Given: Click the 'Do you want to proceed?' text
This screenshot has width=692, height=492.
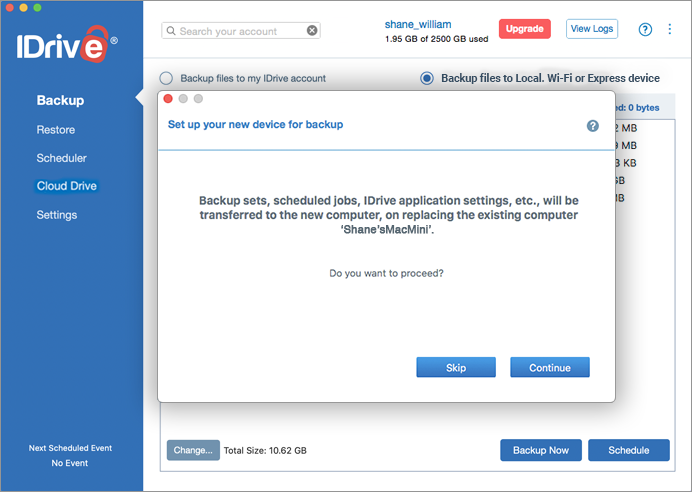Looking at the screenshot, I should [387, 274].
